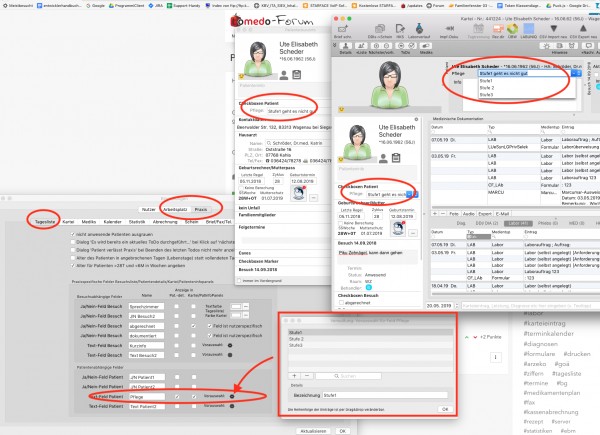Toggle Kartei/Panels checkbox for abgerechnet row
This screenshot has width=600, height=435.
click(194, 326)
